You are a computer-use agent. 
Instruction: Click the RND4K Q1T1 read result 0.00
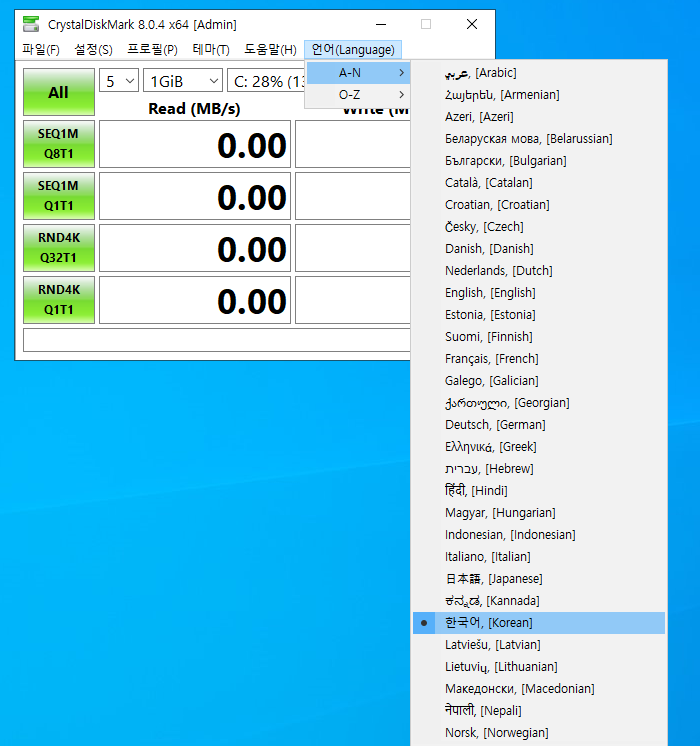(x=195, y=300)
